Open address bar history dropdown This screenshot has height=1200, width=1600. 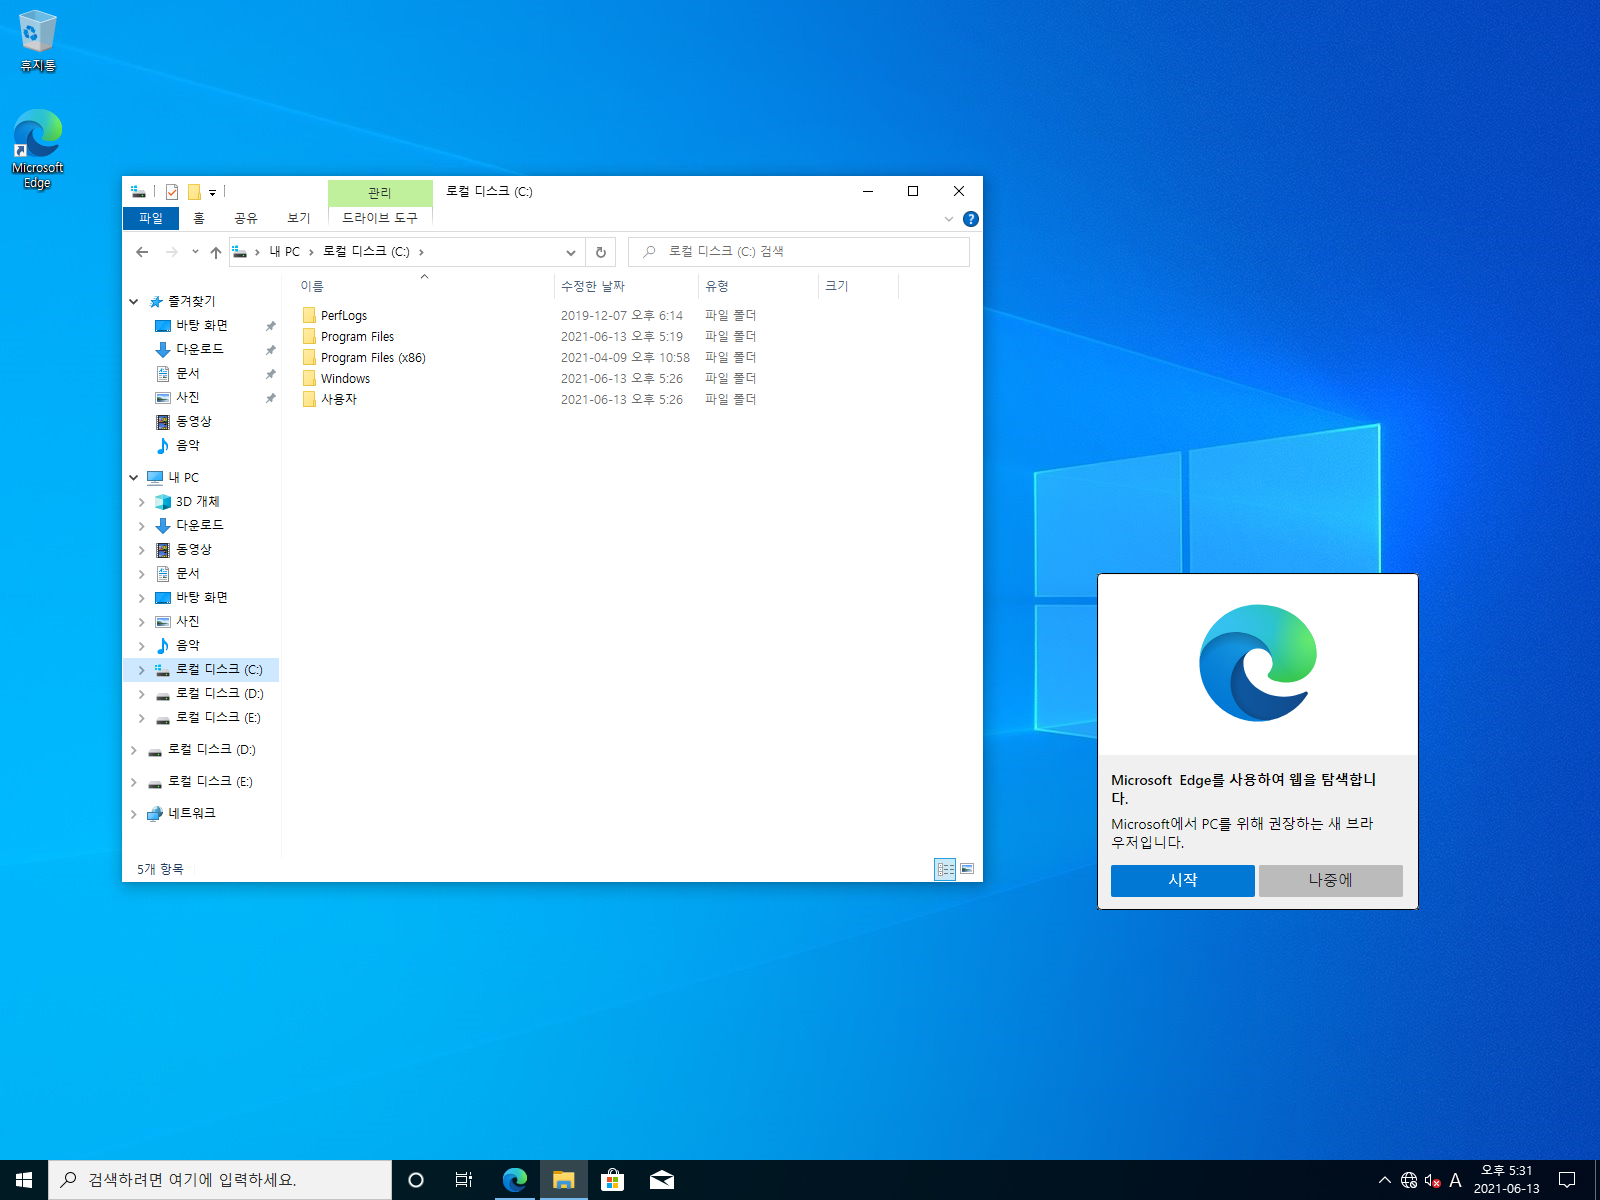(x=571, y=252)
